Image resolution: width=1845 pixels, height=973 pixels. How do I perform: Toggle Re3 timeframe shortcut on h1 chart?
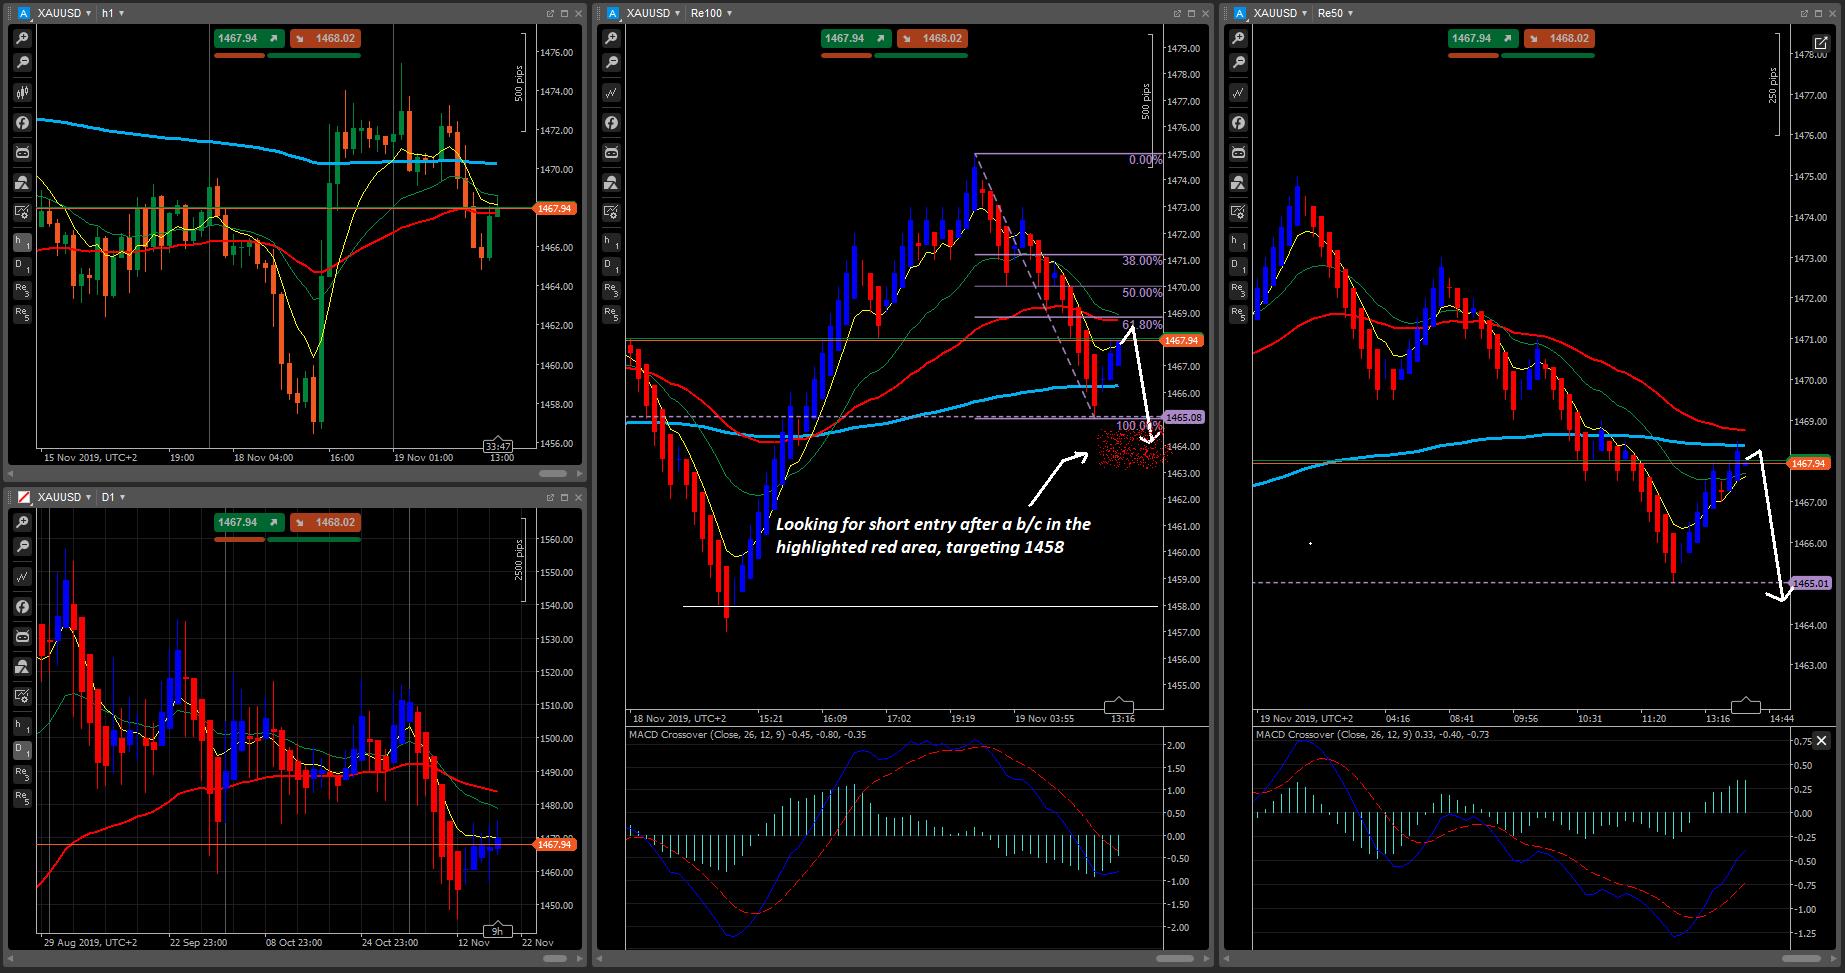[22, 290]
